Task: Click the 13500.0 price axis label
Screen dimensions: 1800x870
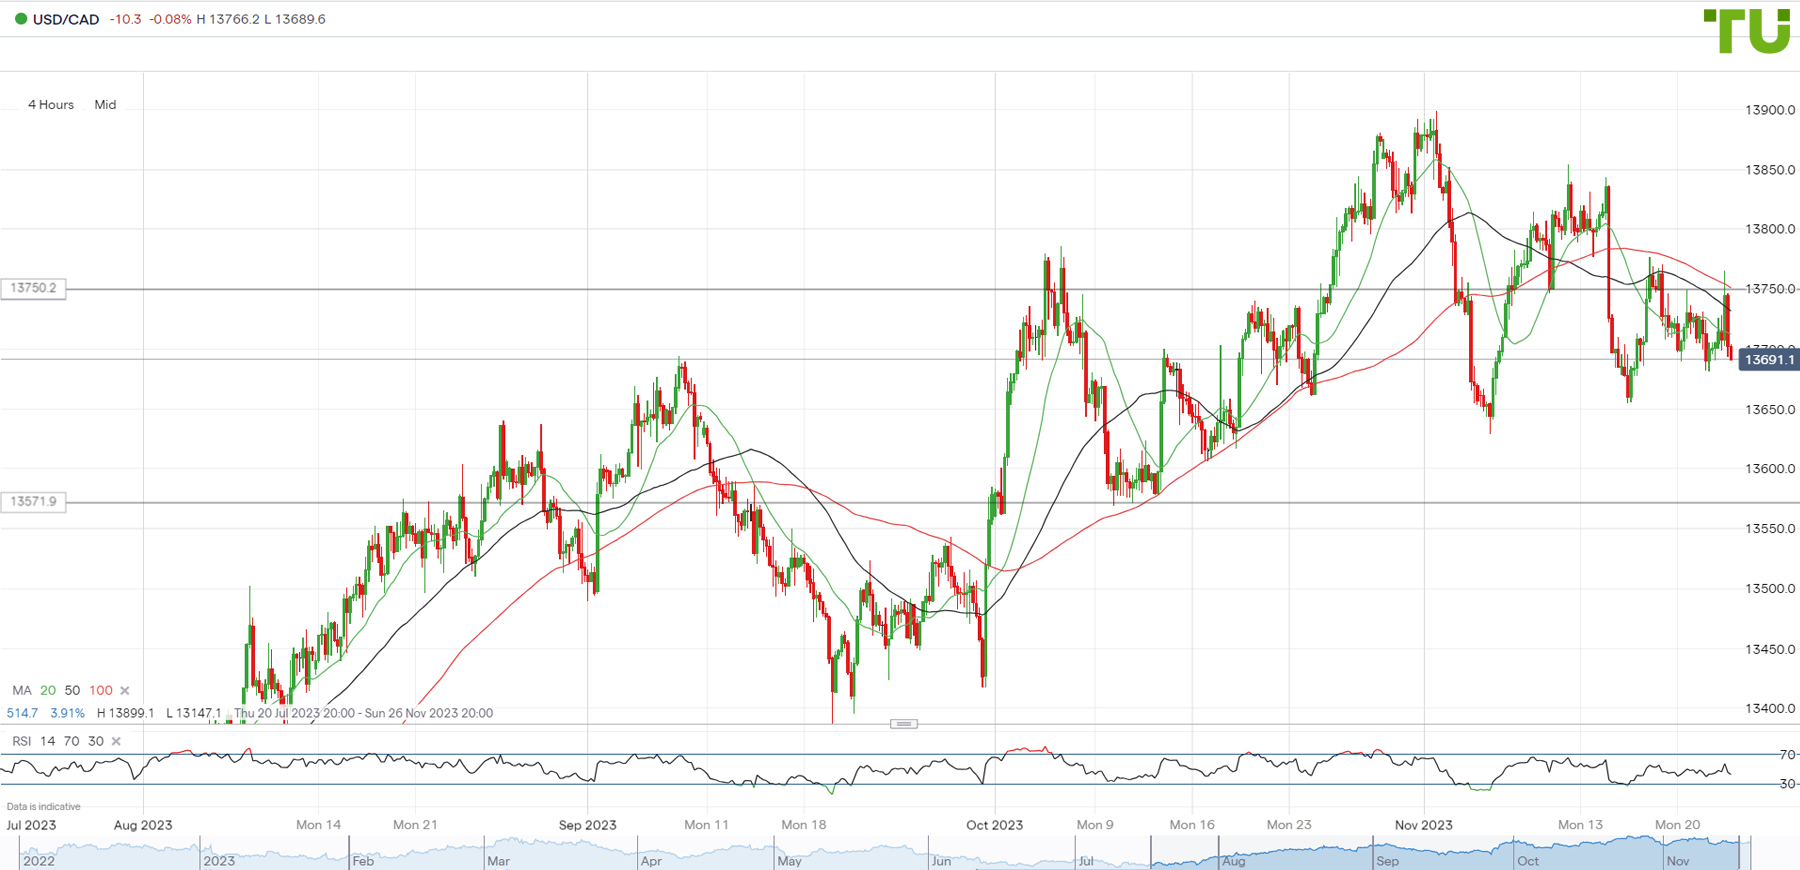Action: [x=1770, y=589]
